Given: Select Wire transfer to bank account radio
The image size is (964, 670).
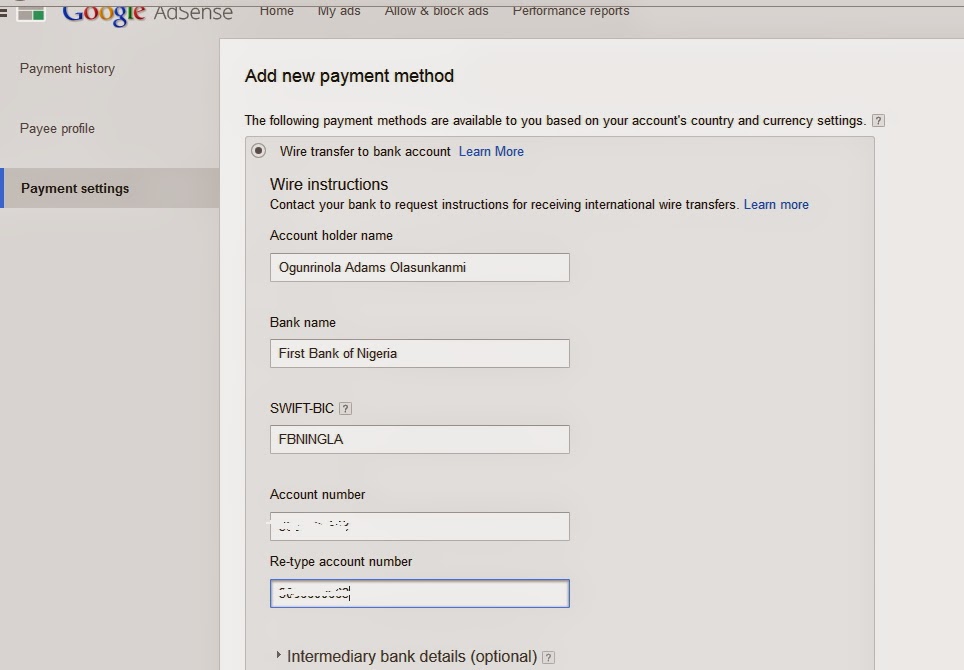Looking at the screenshot, I should pyautogui.click(x=259, y=151).
